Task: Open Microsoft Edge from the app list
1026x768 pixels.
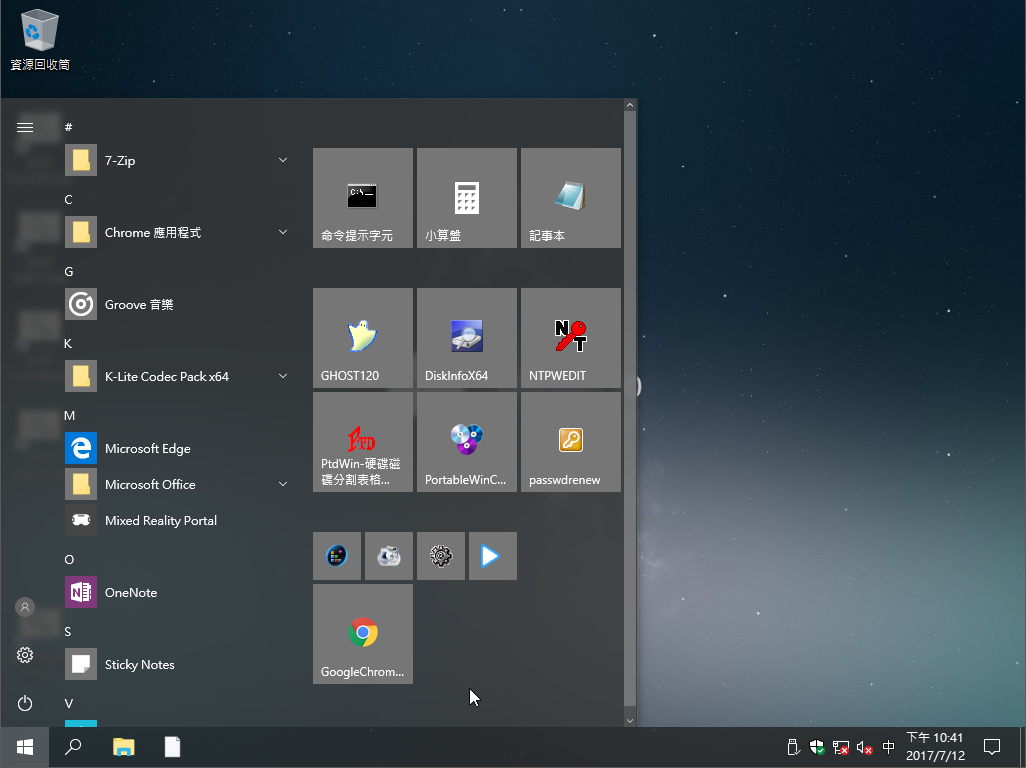Action: tap(147, 448)
